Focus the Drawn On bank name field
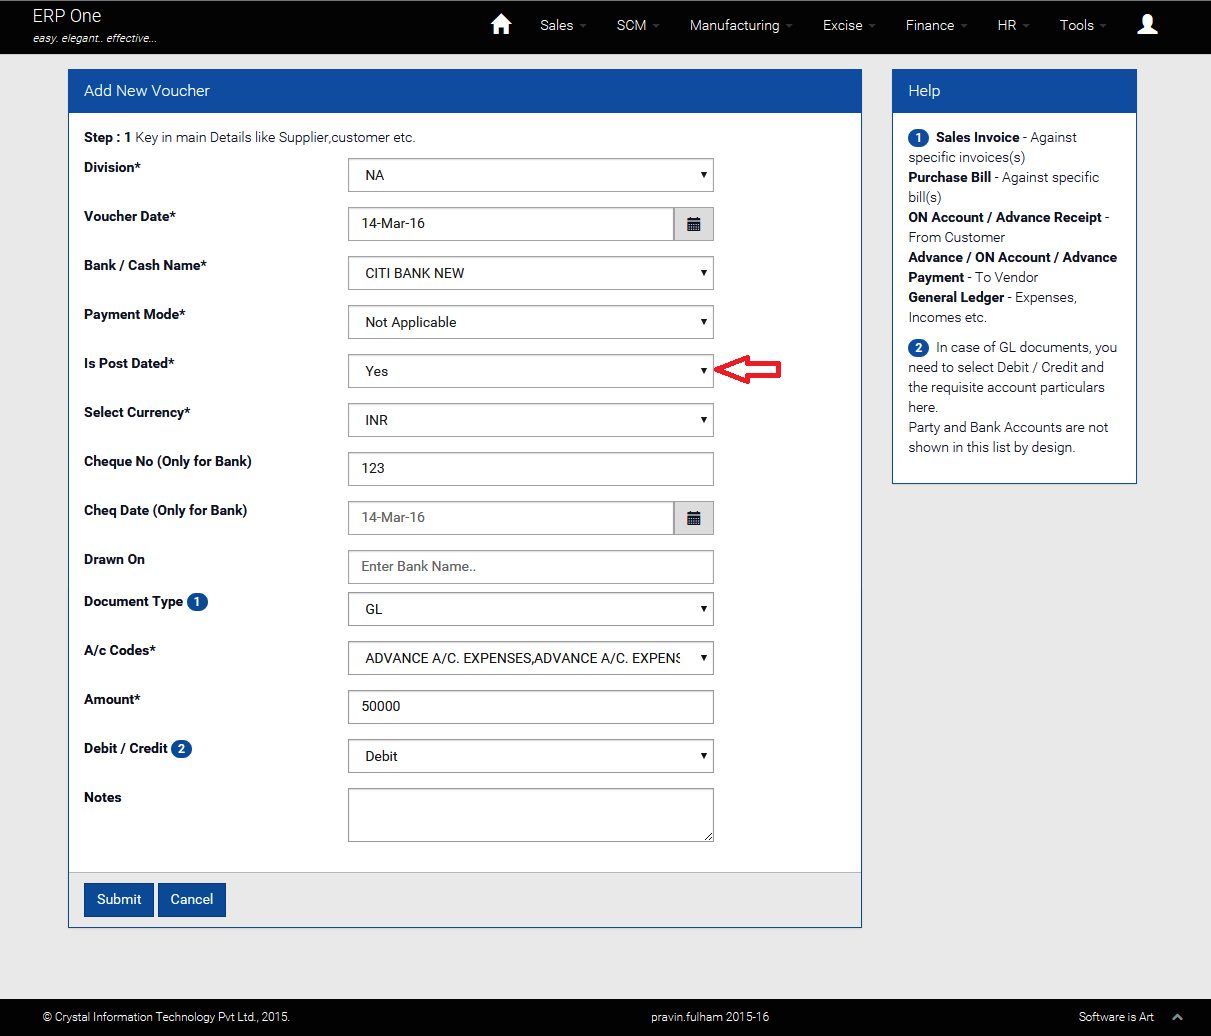1211x1036 pixels. (531, 567)
